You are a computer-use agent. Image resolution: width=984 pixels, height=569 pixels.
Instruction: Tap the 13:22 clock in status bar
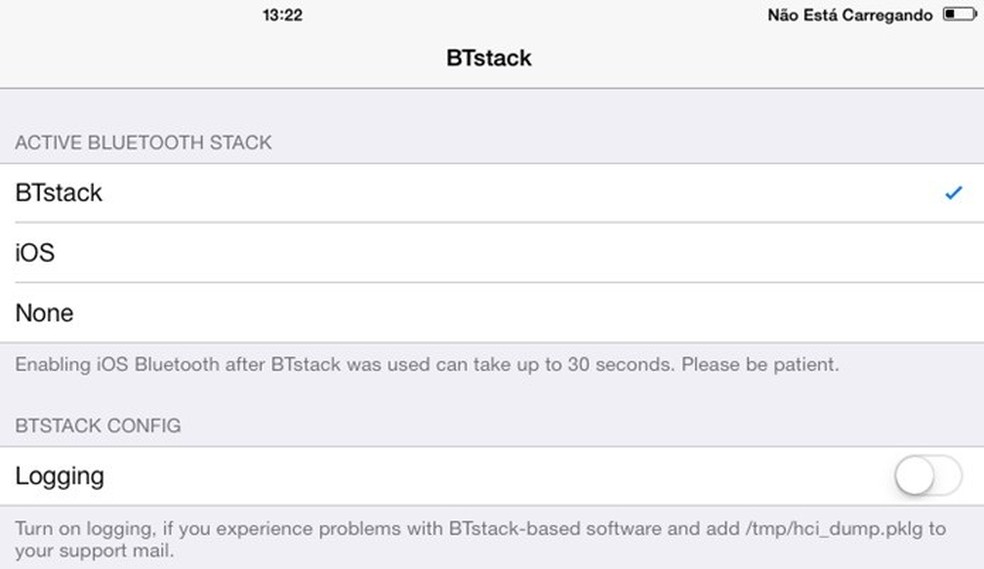coord(282,14)
